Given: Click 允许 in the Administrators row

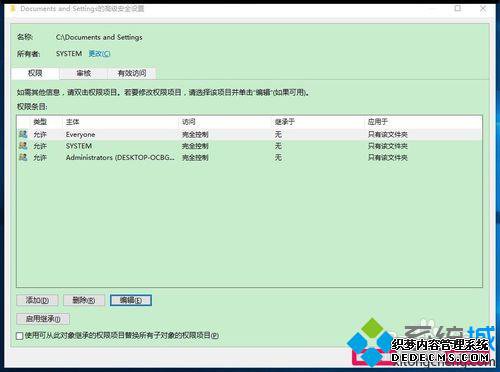Looking at the screenshot, I should tap(40, 157).
